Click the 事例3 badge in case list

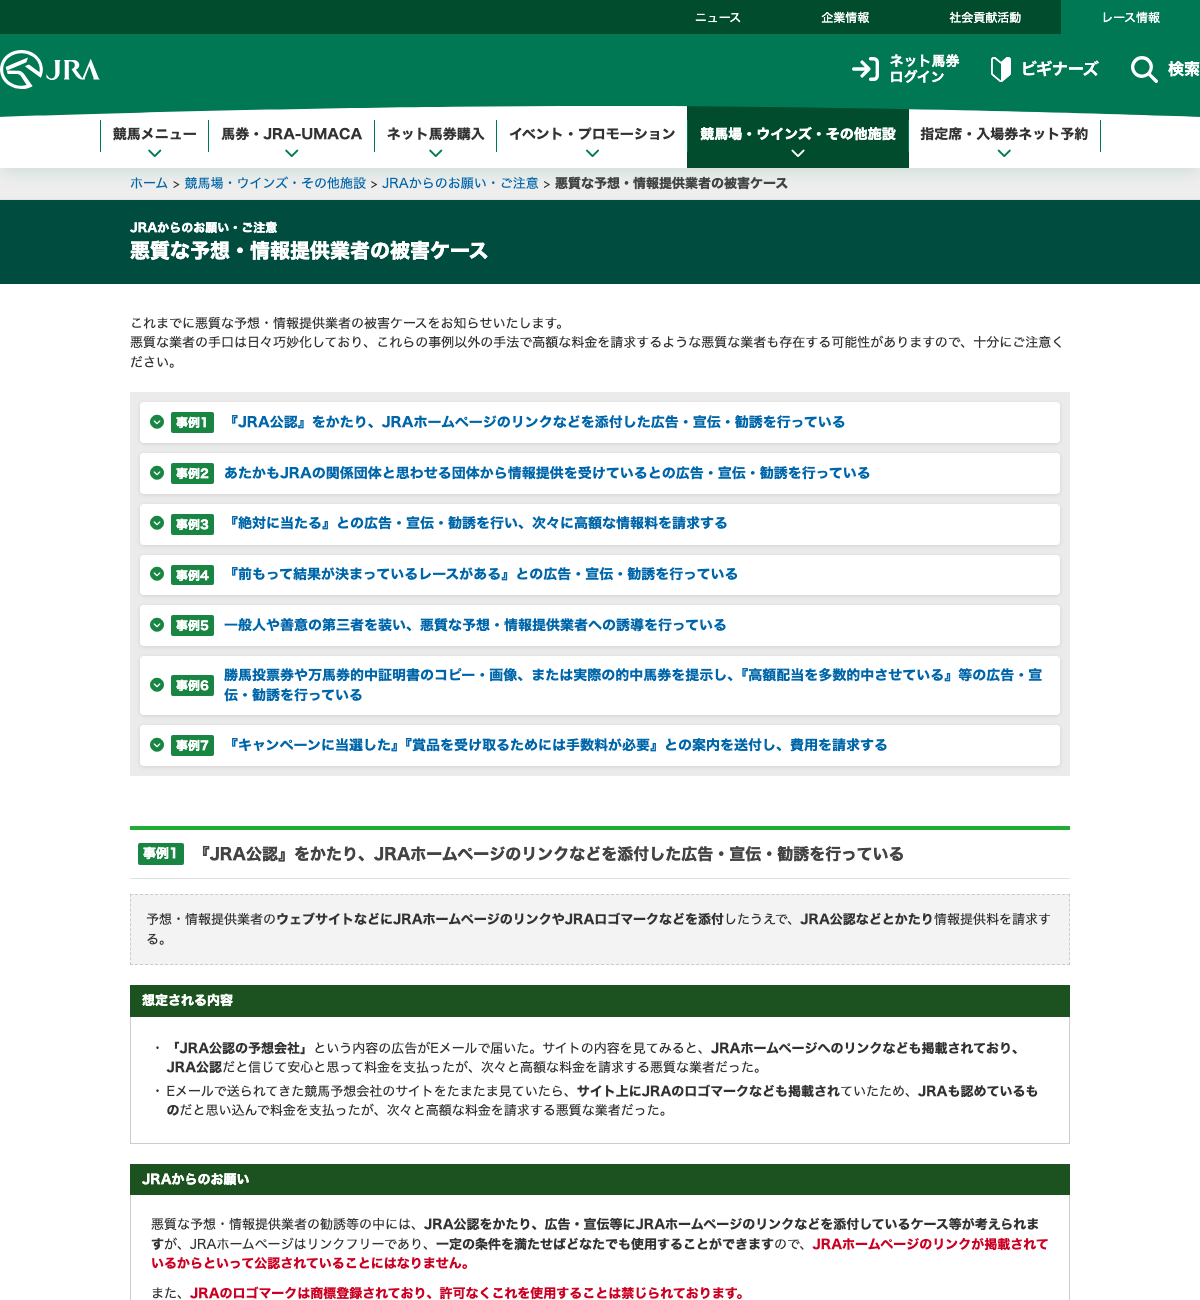(x=192, y=524)
